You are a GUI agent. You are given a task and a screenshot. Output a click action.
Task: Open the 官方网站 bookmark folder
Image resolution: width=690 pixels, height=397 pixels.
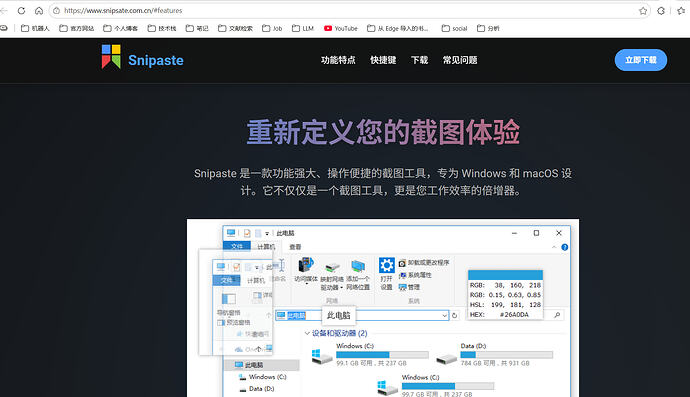[x=77, y=28]
